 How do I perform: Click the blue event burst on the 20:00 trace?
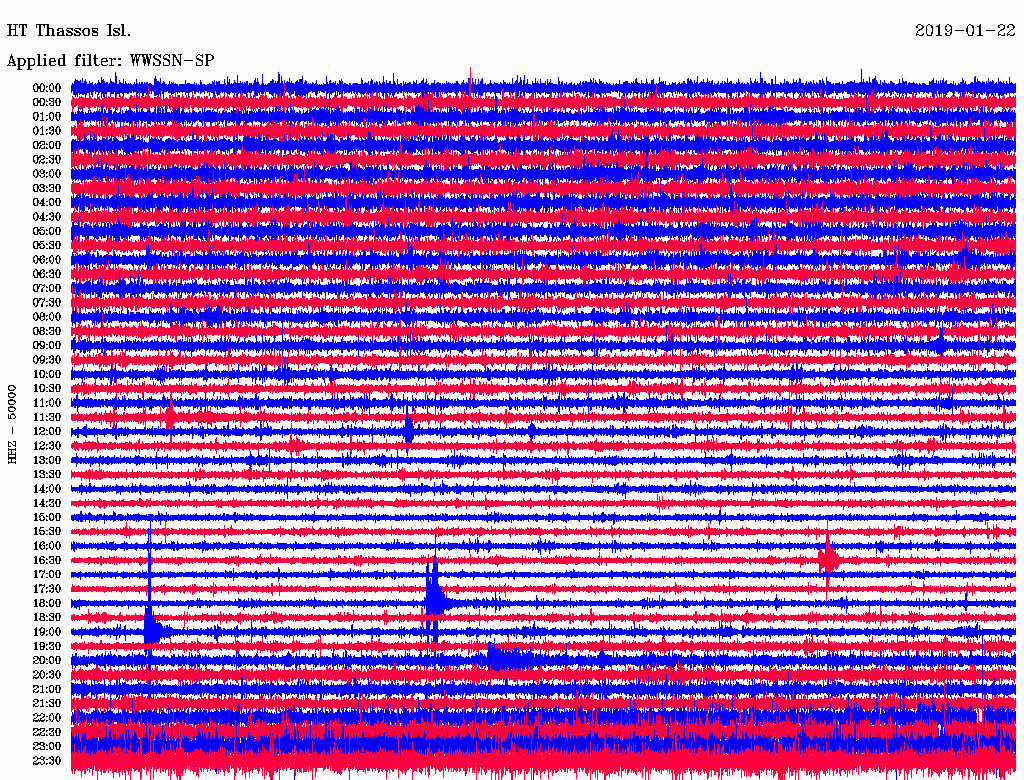(x=509, y=657)
